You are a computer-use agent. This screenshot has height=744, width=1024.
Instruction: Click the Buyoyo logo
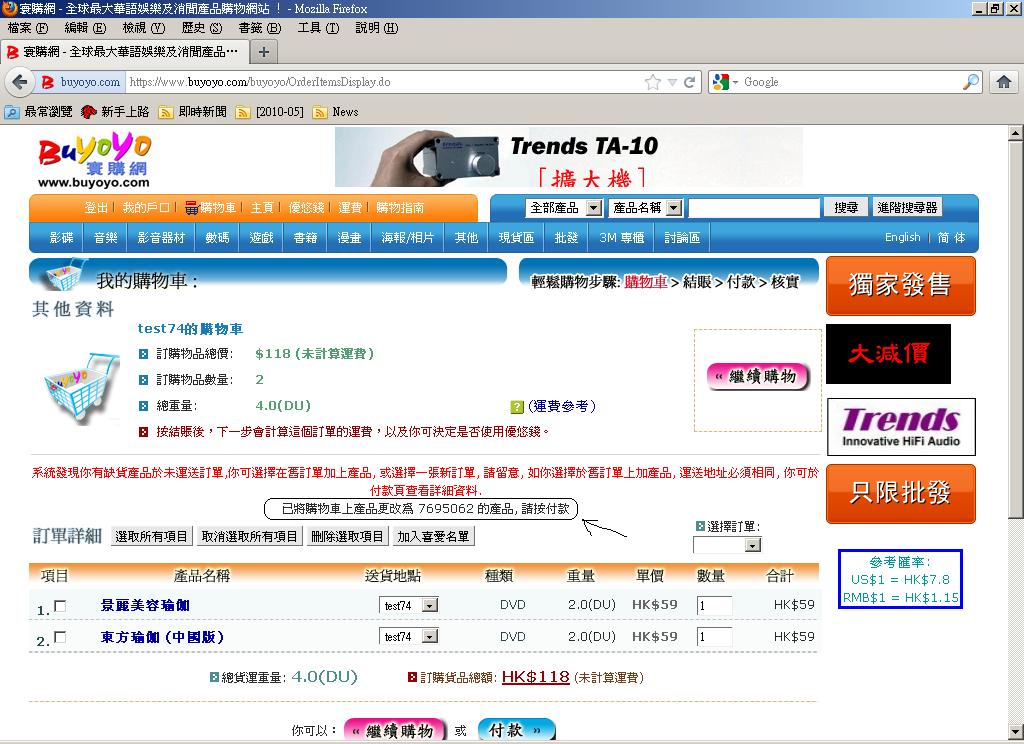[94, 161]
